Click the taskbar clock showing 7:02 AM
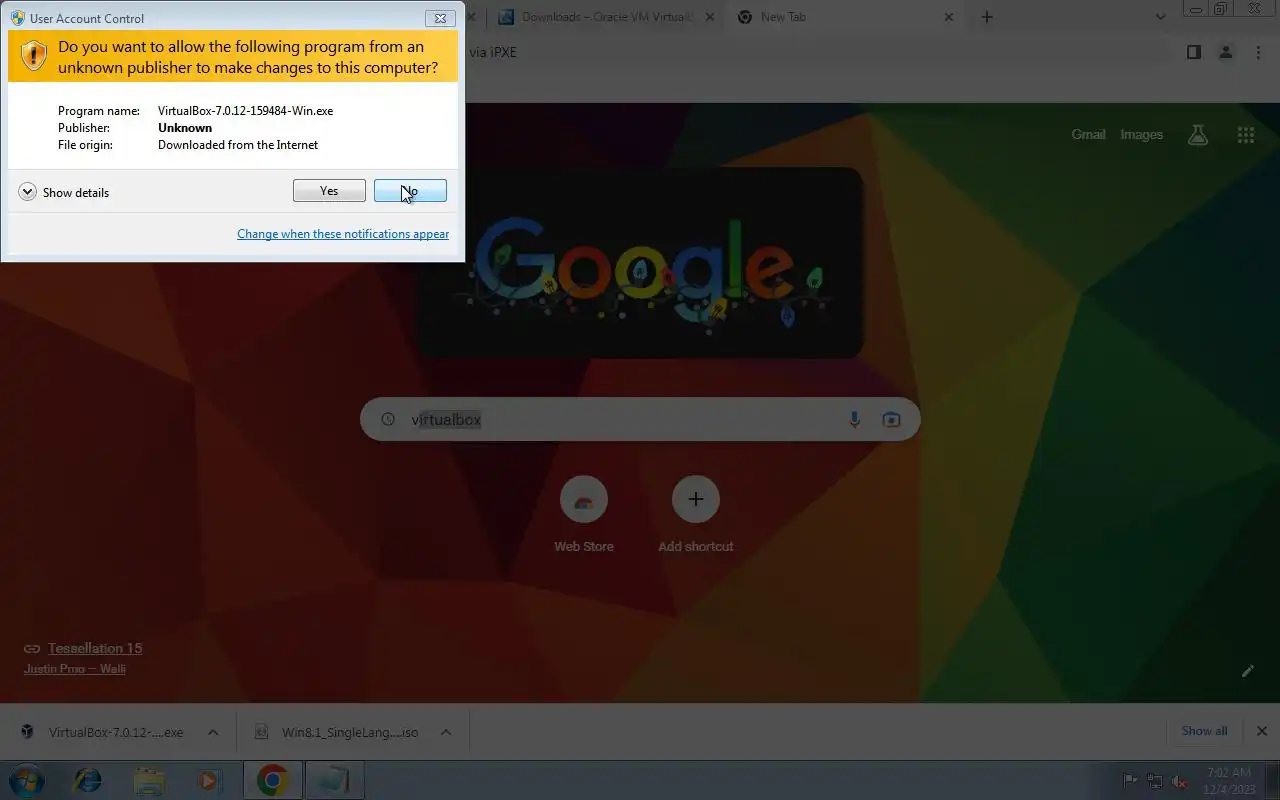This screenshot has width=1280, height=800. tap(1229, 780)
